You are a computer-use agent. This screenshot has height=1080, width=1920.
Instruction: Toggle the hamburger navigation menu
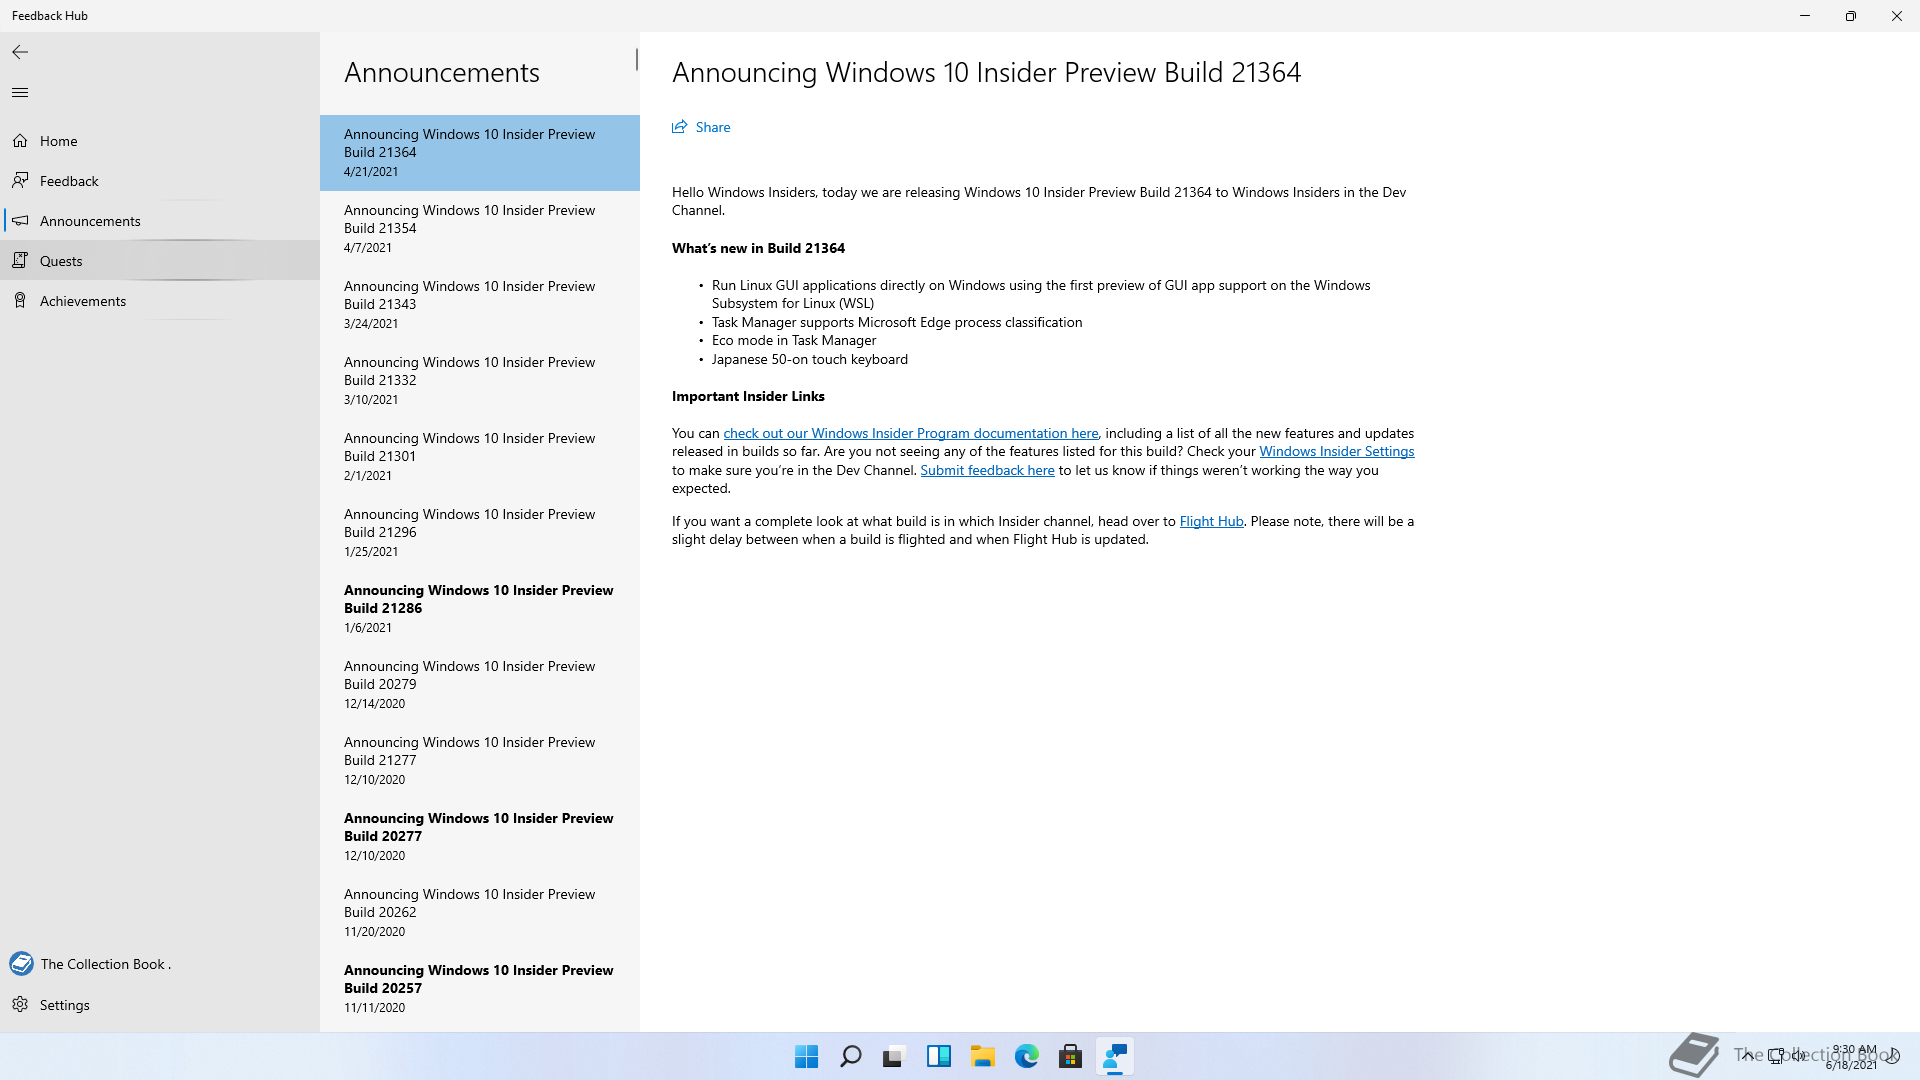coord(20,92)
